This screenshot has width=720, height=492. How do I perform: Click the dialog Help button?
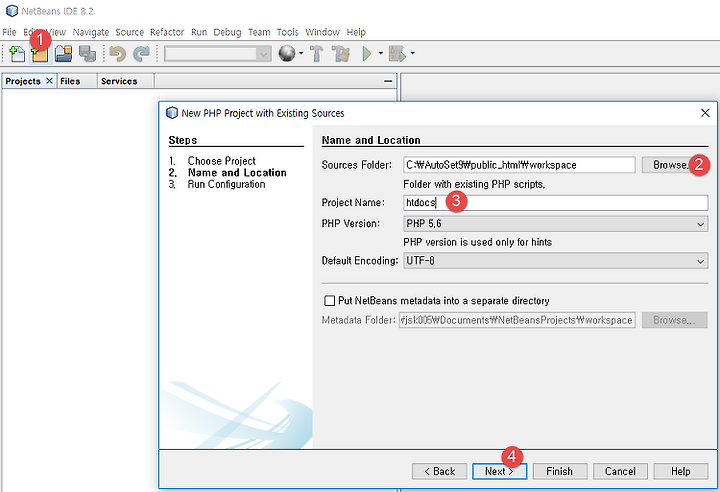(681, 471)
